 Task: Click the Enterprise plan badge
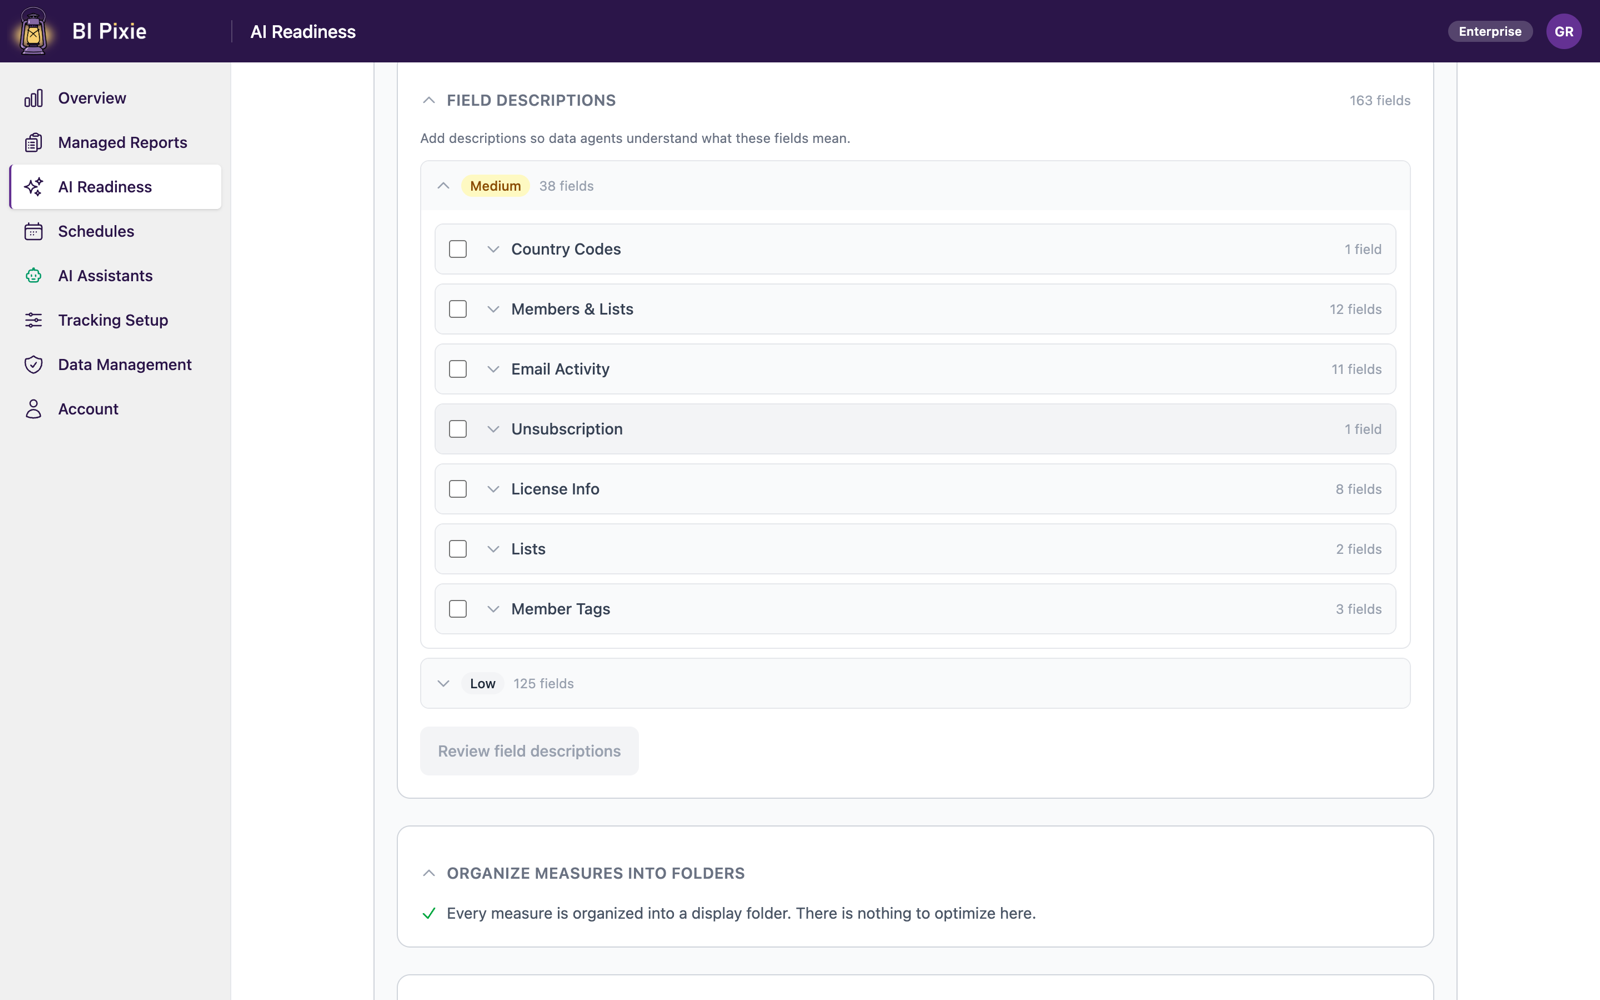[1490, 31]
